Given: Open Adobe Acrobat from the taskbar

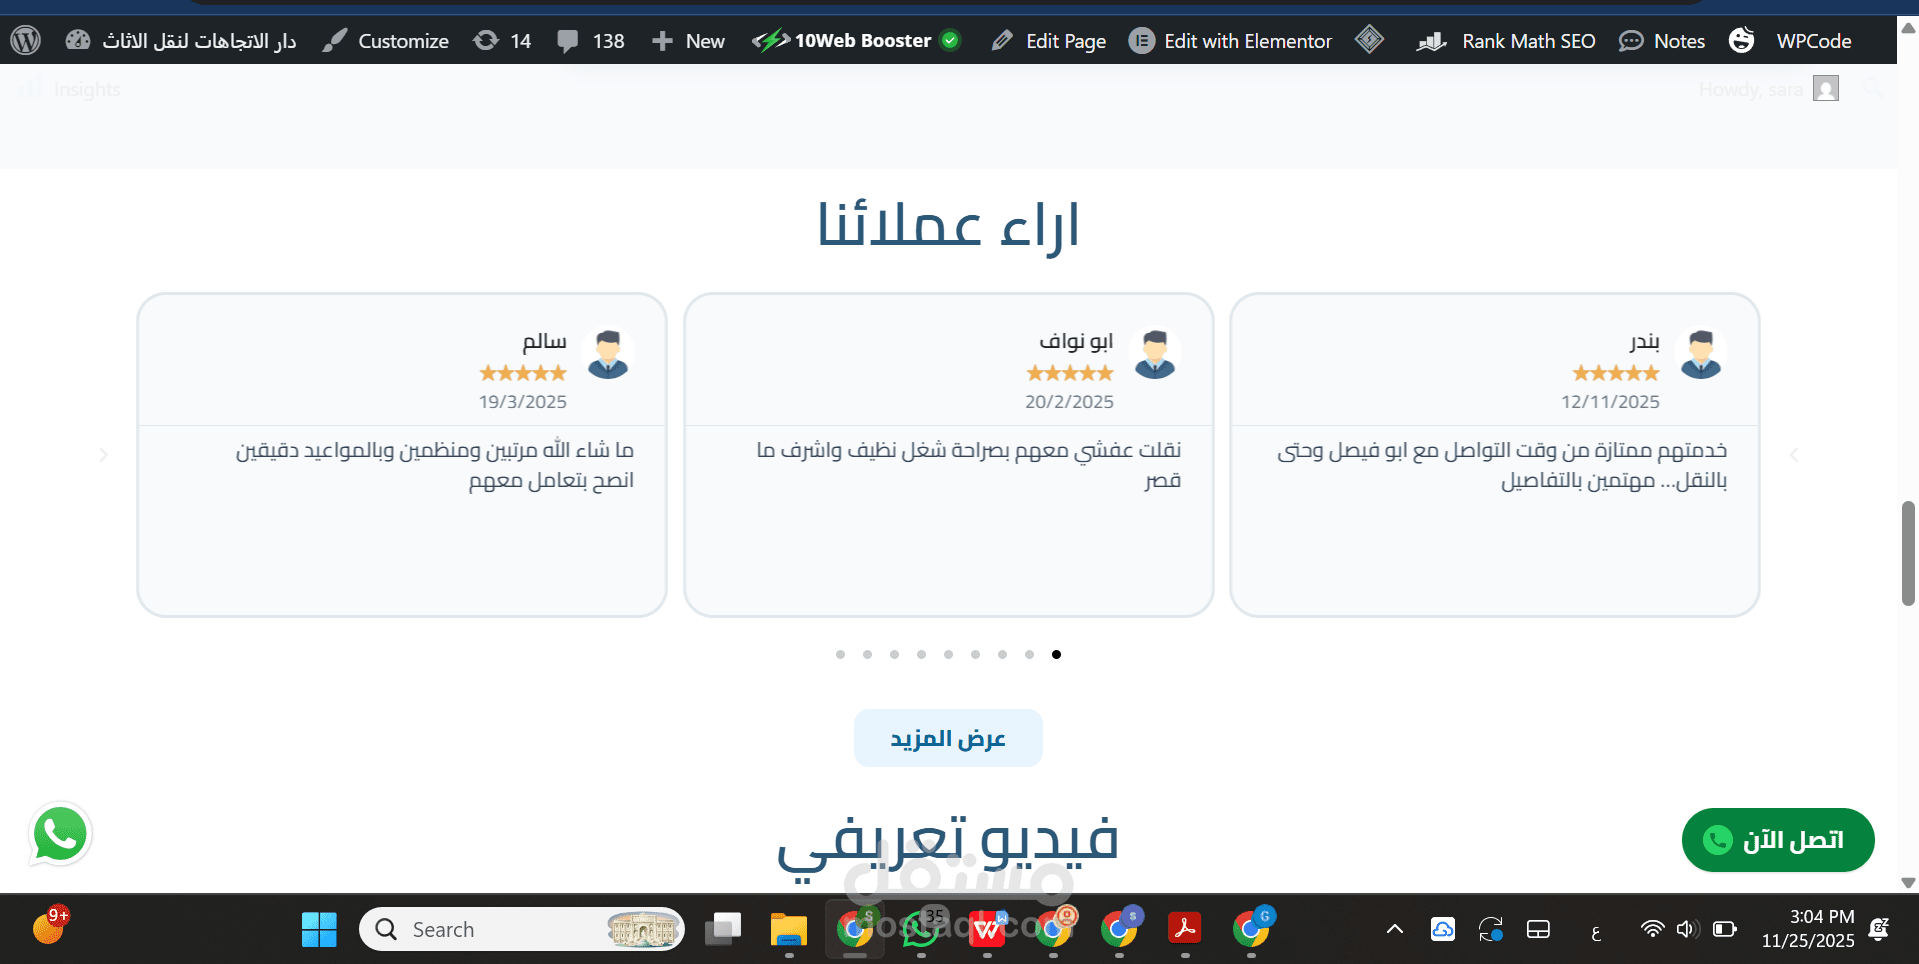Looking at the screenshot, I should [x=1185, y=929].
